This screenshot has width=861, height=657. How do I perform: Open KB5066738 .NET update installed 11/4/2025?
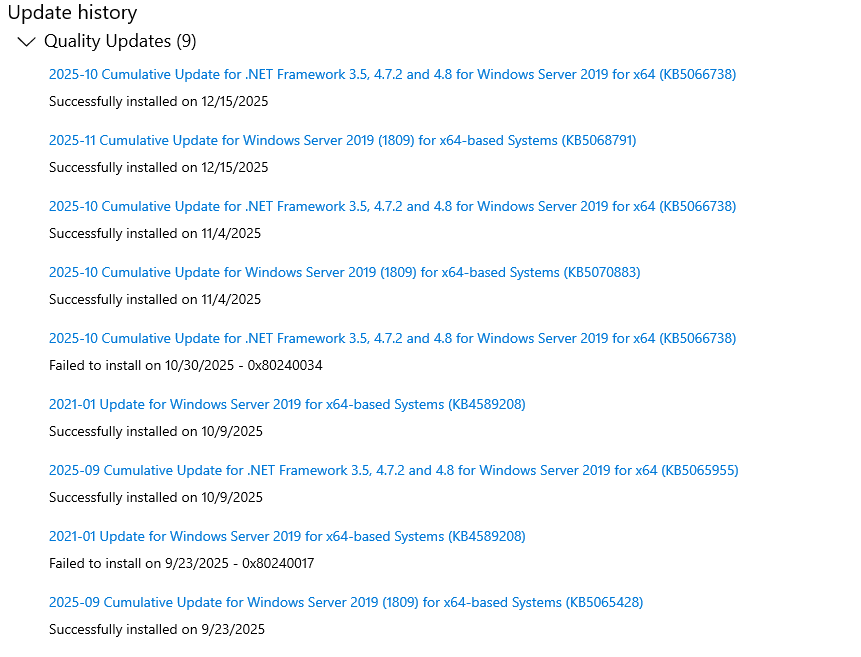pyautogui.click(x=392, y=206)
